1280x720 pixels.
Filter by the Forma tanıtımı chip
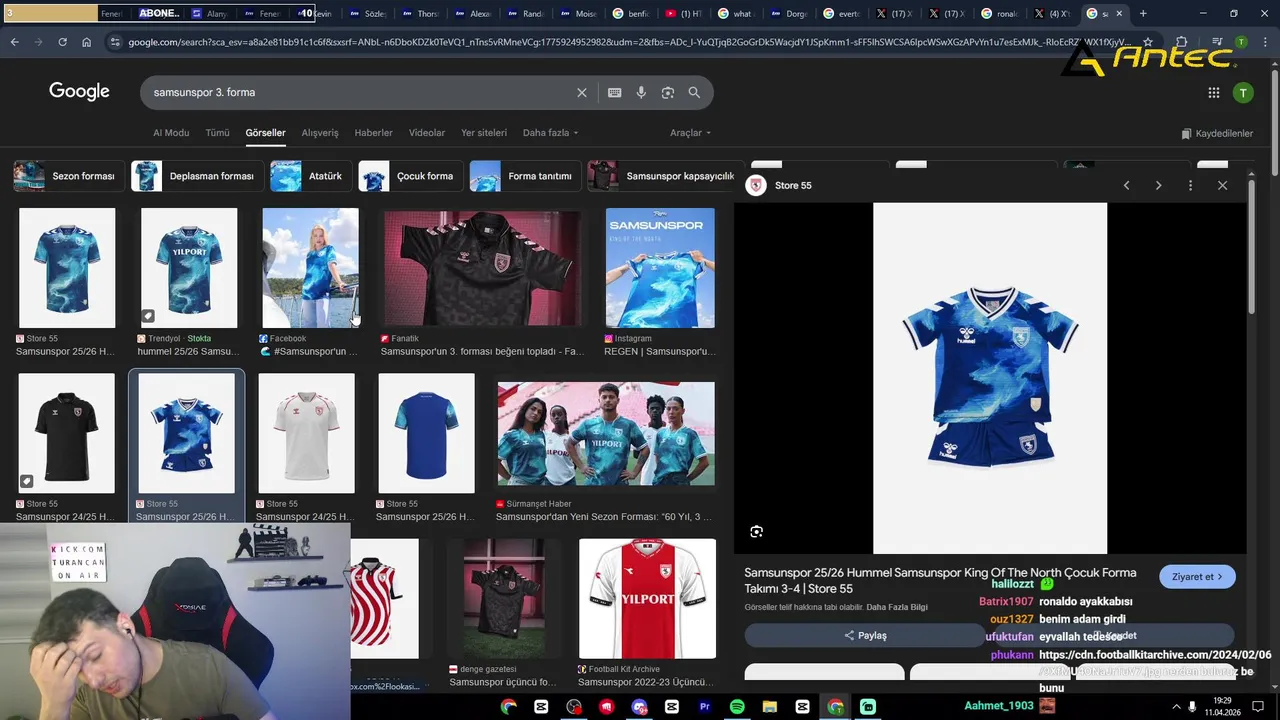tap(525, 176)
